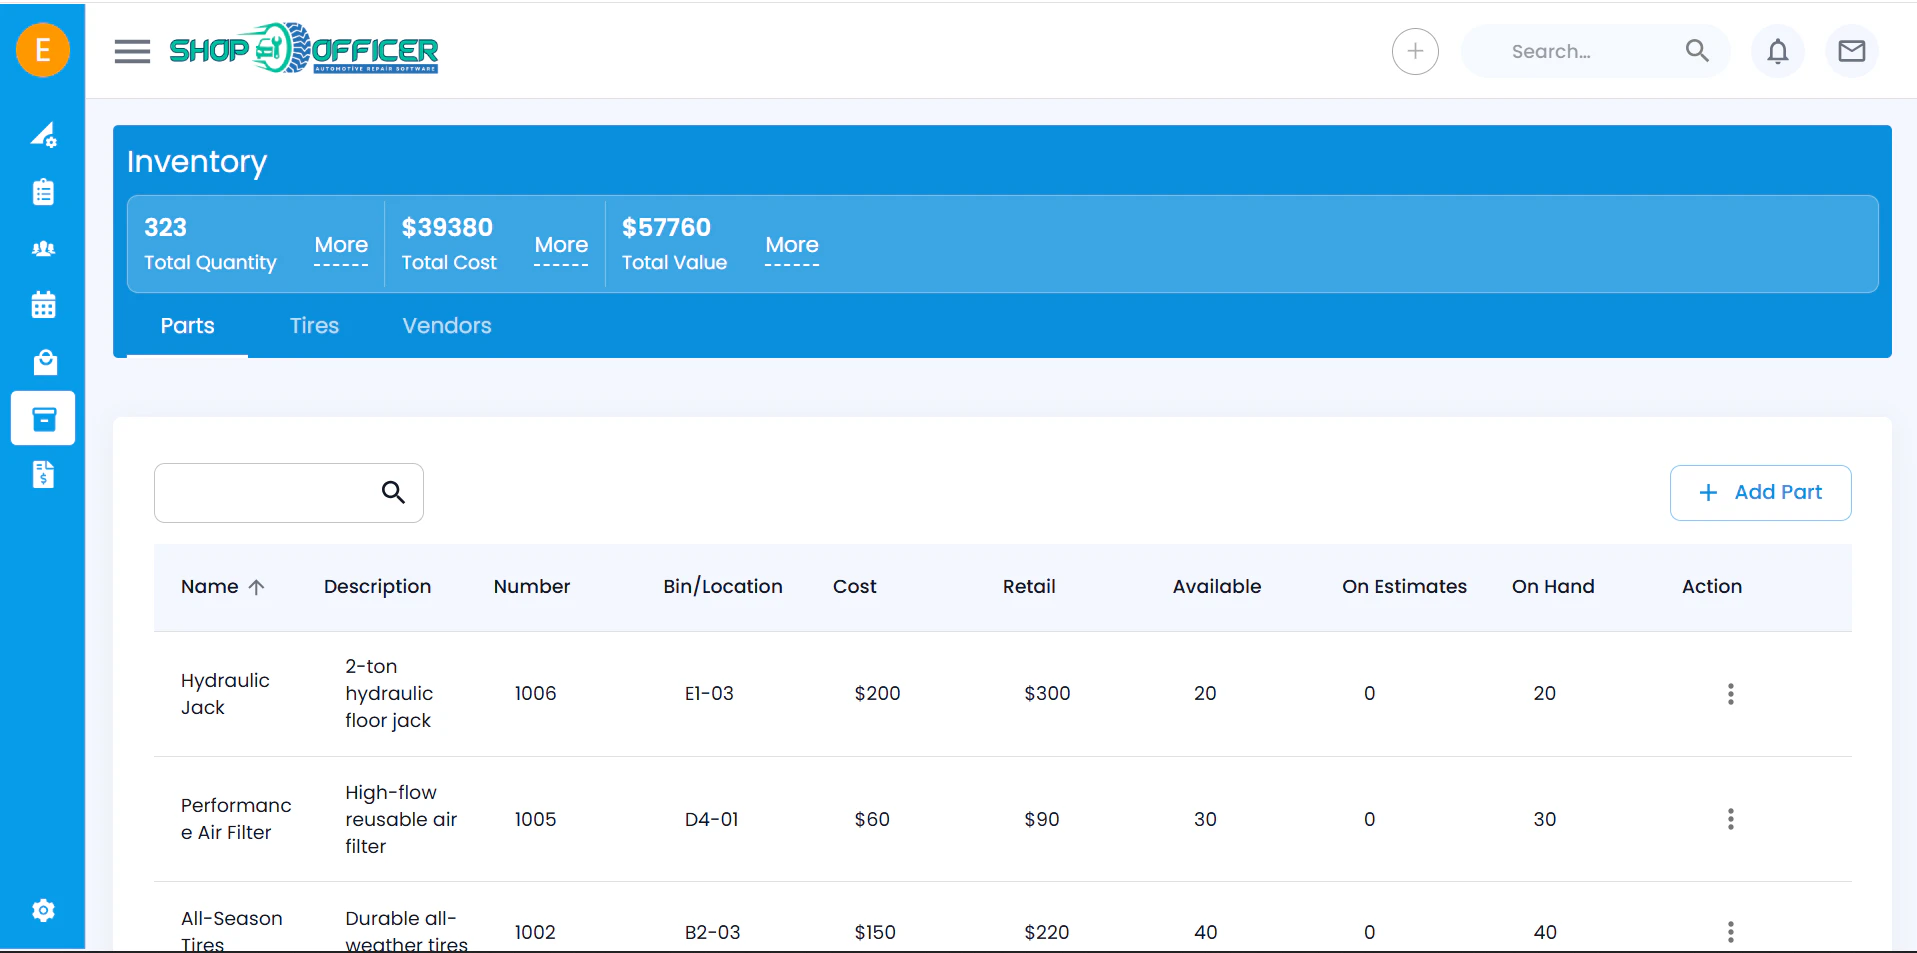Open the invoices dollar-document icon in sidebar
Image resolution: width=1917 pixels, height=953 pixels.
(44, 474)
